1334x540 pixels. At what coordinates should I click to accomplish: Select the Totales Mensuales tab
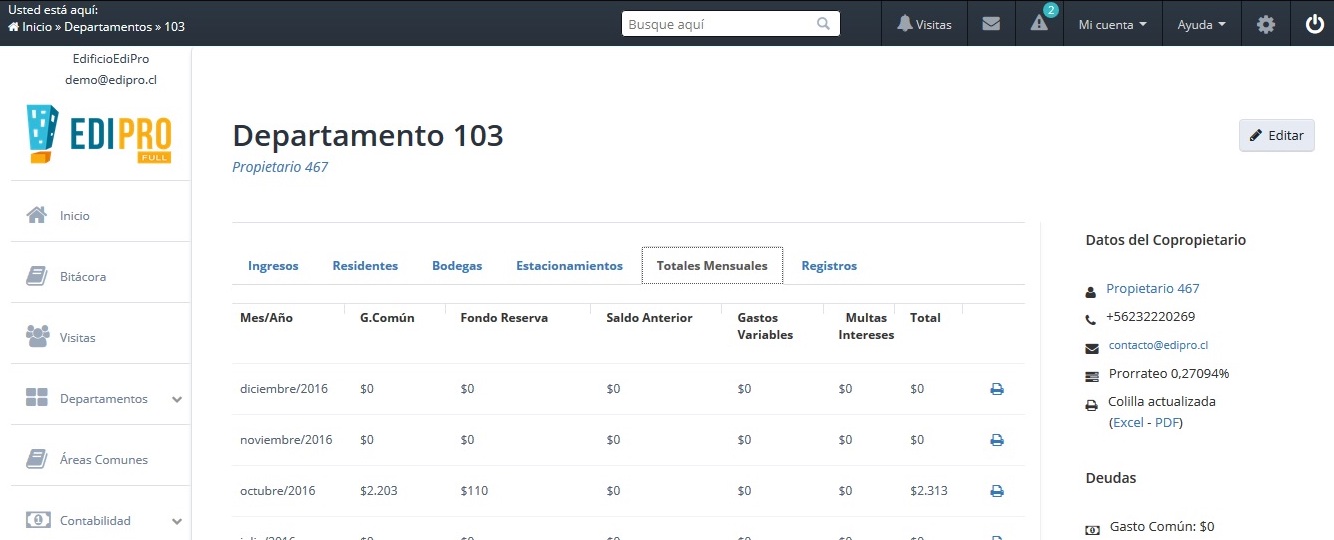(x=712, y=266)
